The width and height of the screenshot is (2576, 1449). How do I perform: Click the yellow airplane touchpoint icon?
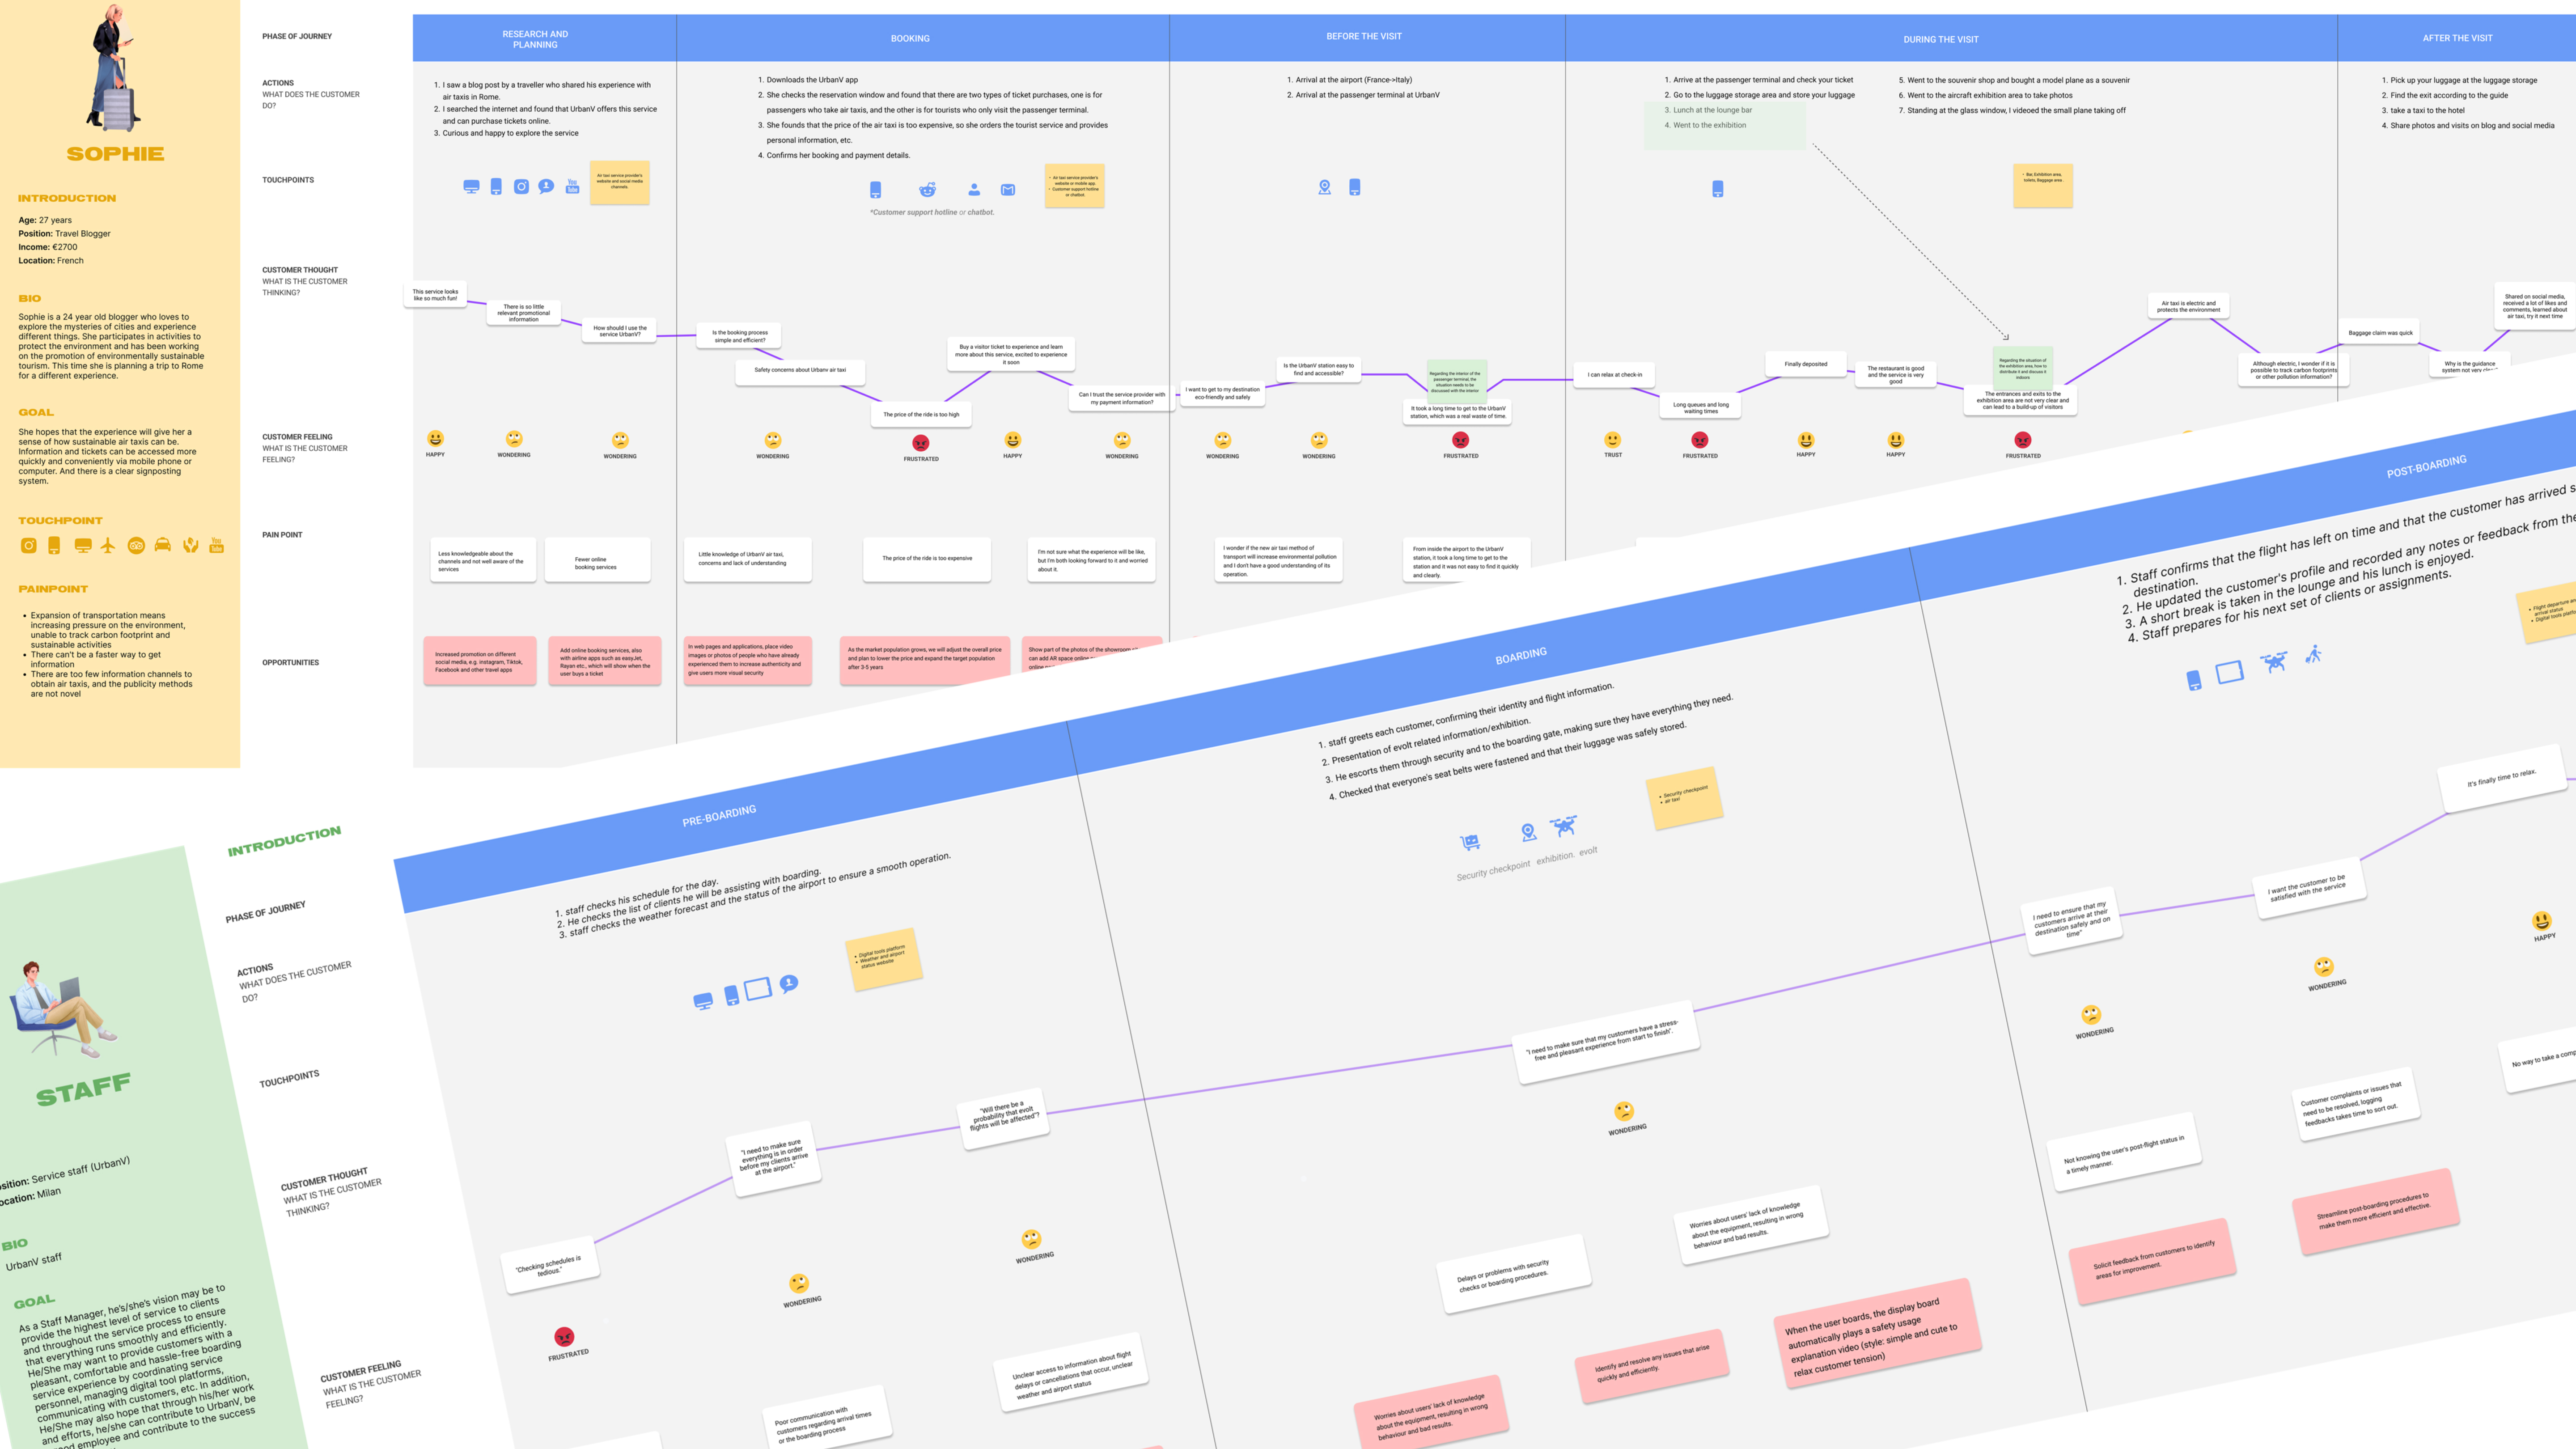108,545
